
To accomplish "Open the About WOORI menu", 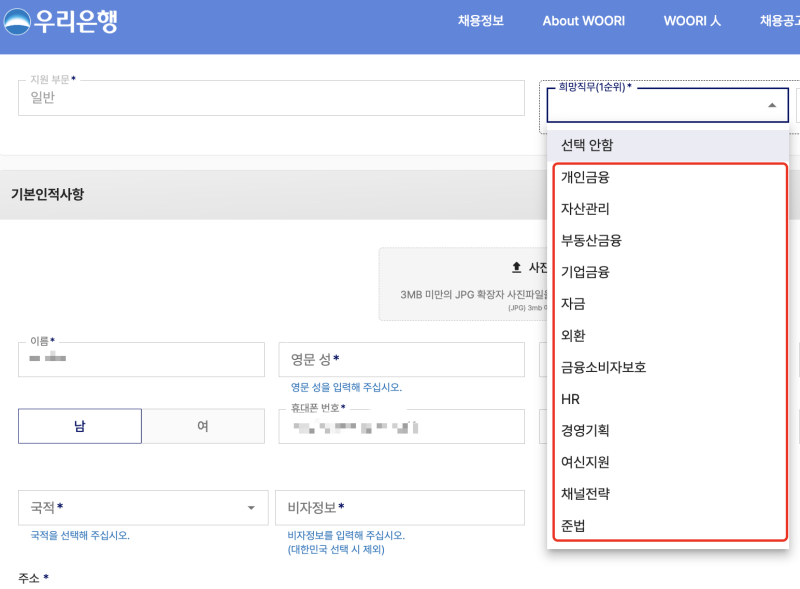I will coord(584,21).
